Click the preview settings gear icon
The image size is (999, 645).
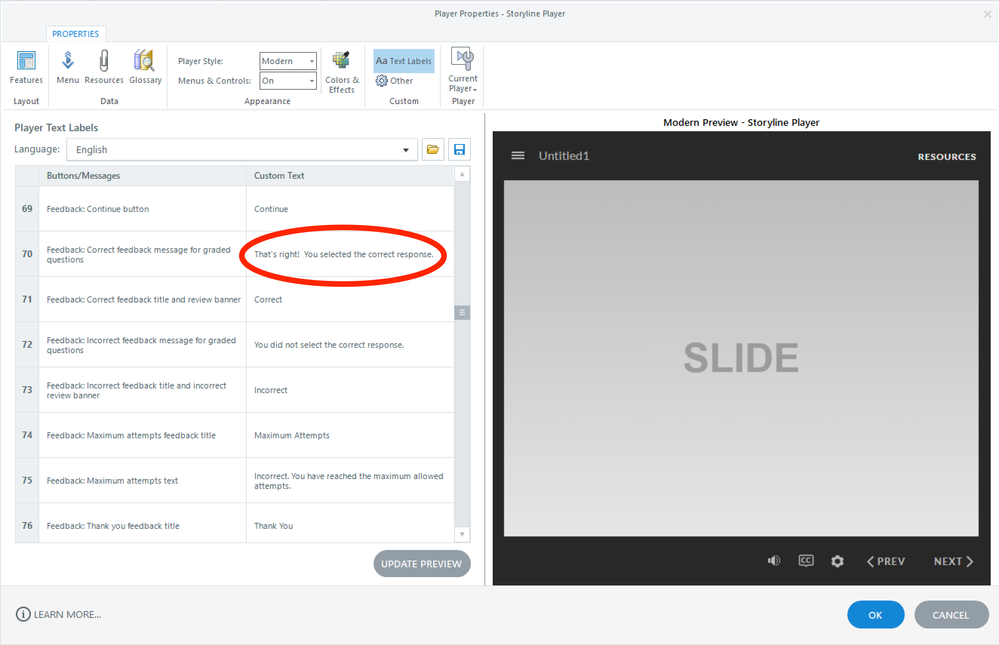click(x=837, y=561)
